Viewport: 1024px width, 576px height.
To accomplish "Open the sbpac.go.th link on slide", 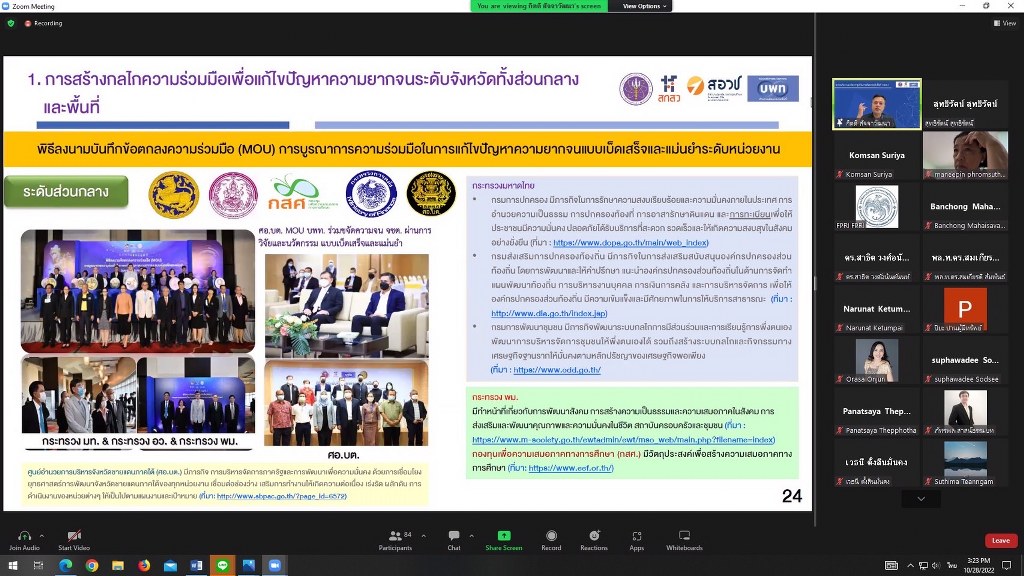I will [281, 496].
